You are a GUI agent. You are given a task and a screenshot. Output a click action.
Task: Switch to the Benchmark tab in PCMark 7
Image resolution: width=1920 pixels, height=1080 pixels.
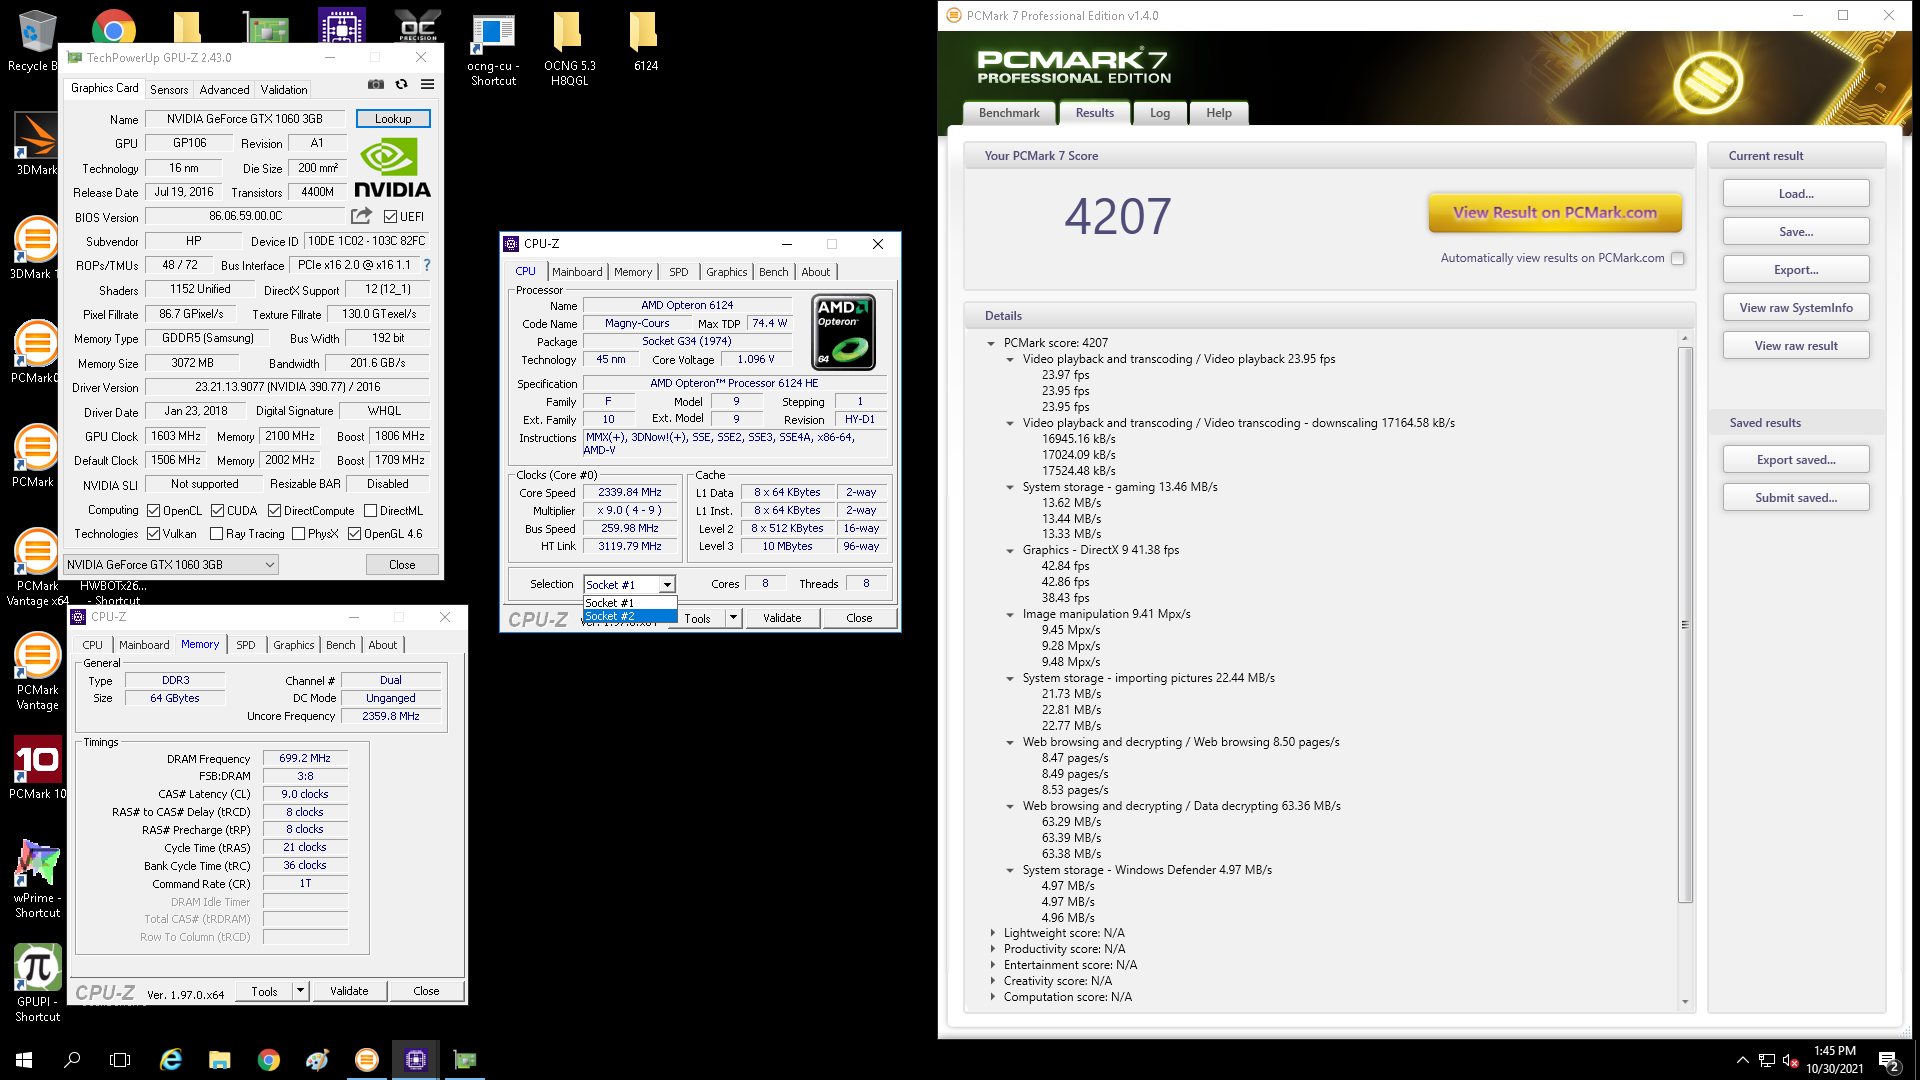tap(1009, 113)
